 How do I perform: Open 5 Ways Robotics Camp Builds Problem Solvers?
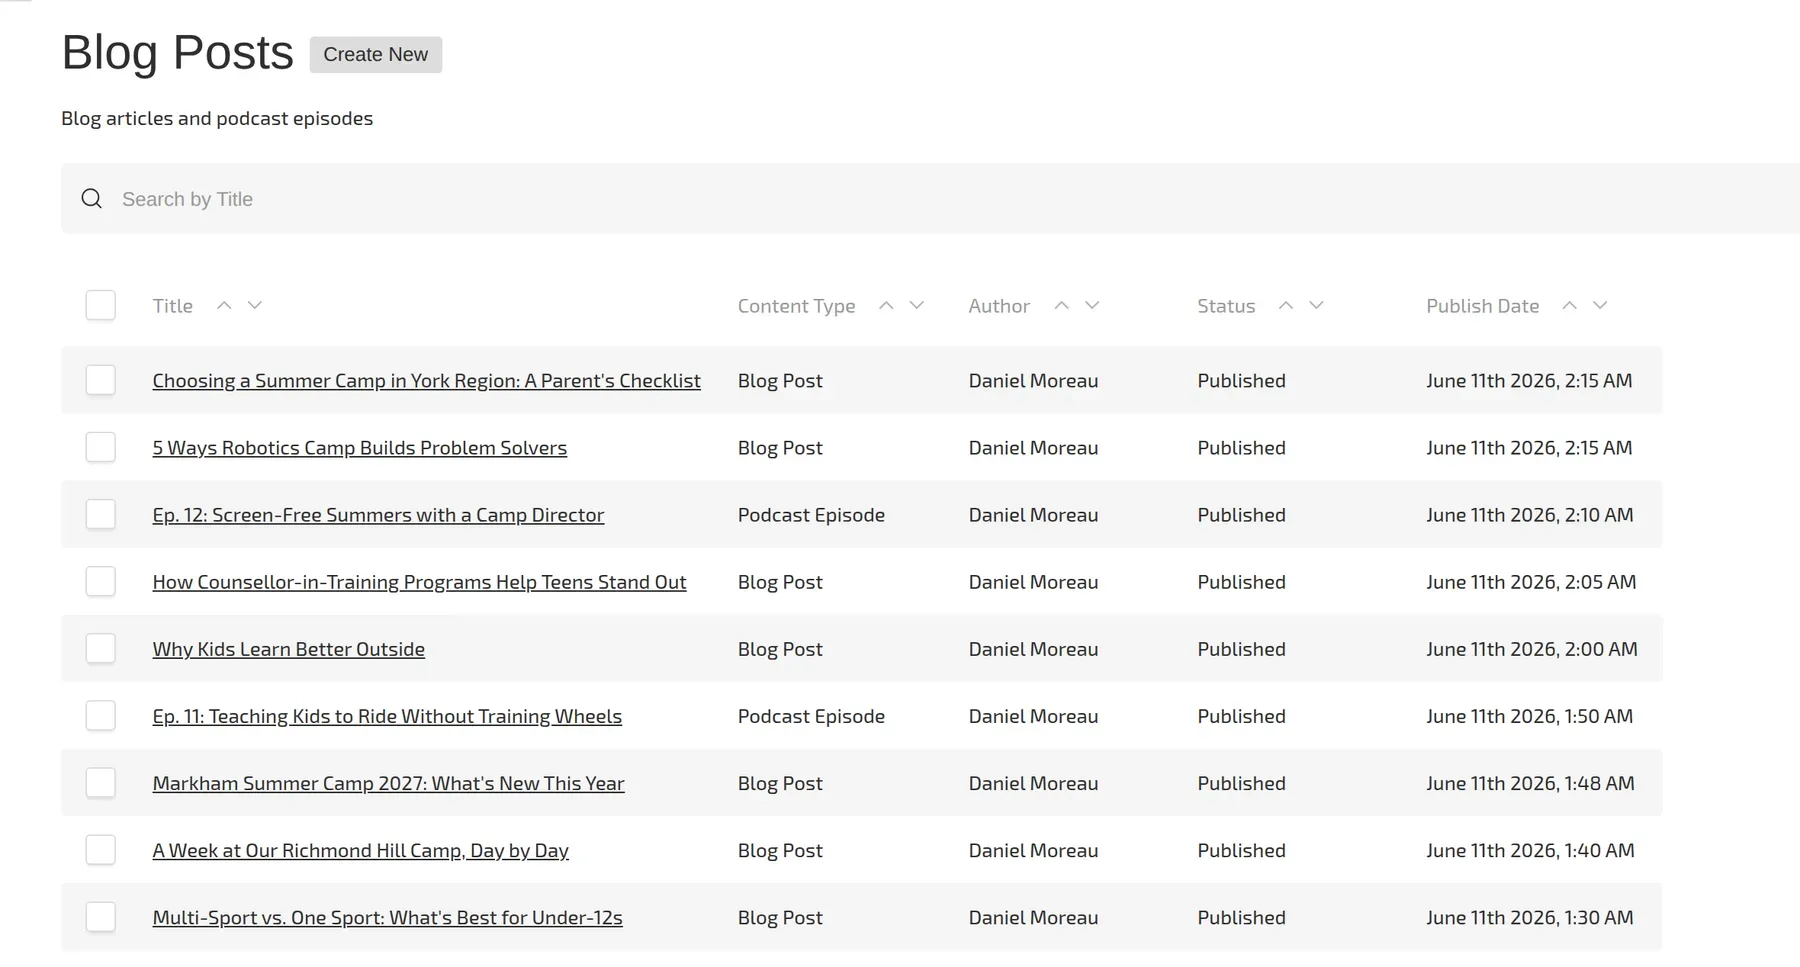point(359,448)
